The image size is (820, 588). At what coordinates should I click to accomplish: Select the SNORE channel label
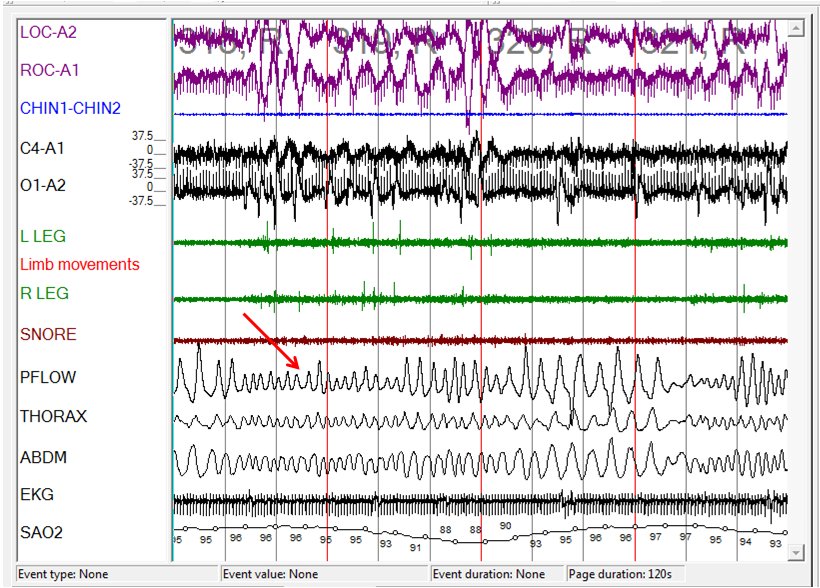(48, 335)
